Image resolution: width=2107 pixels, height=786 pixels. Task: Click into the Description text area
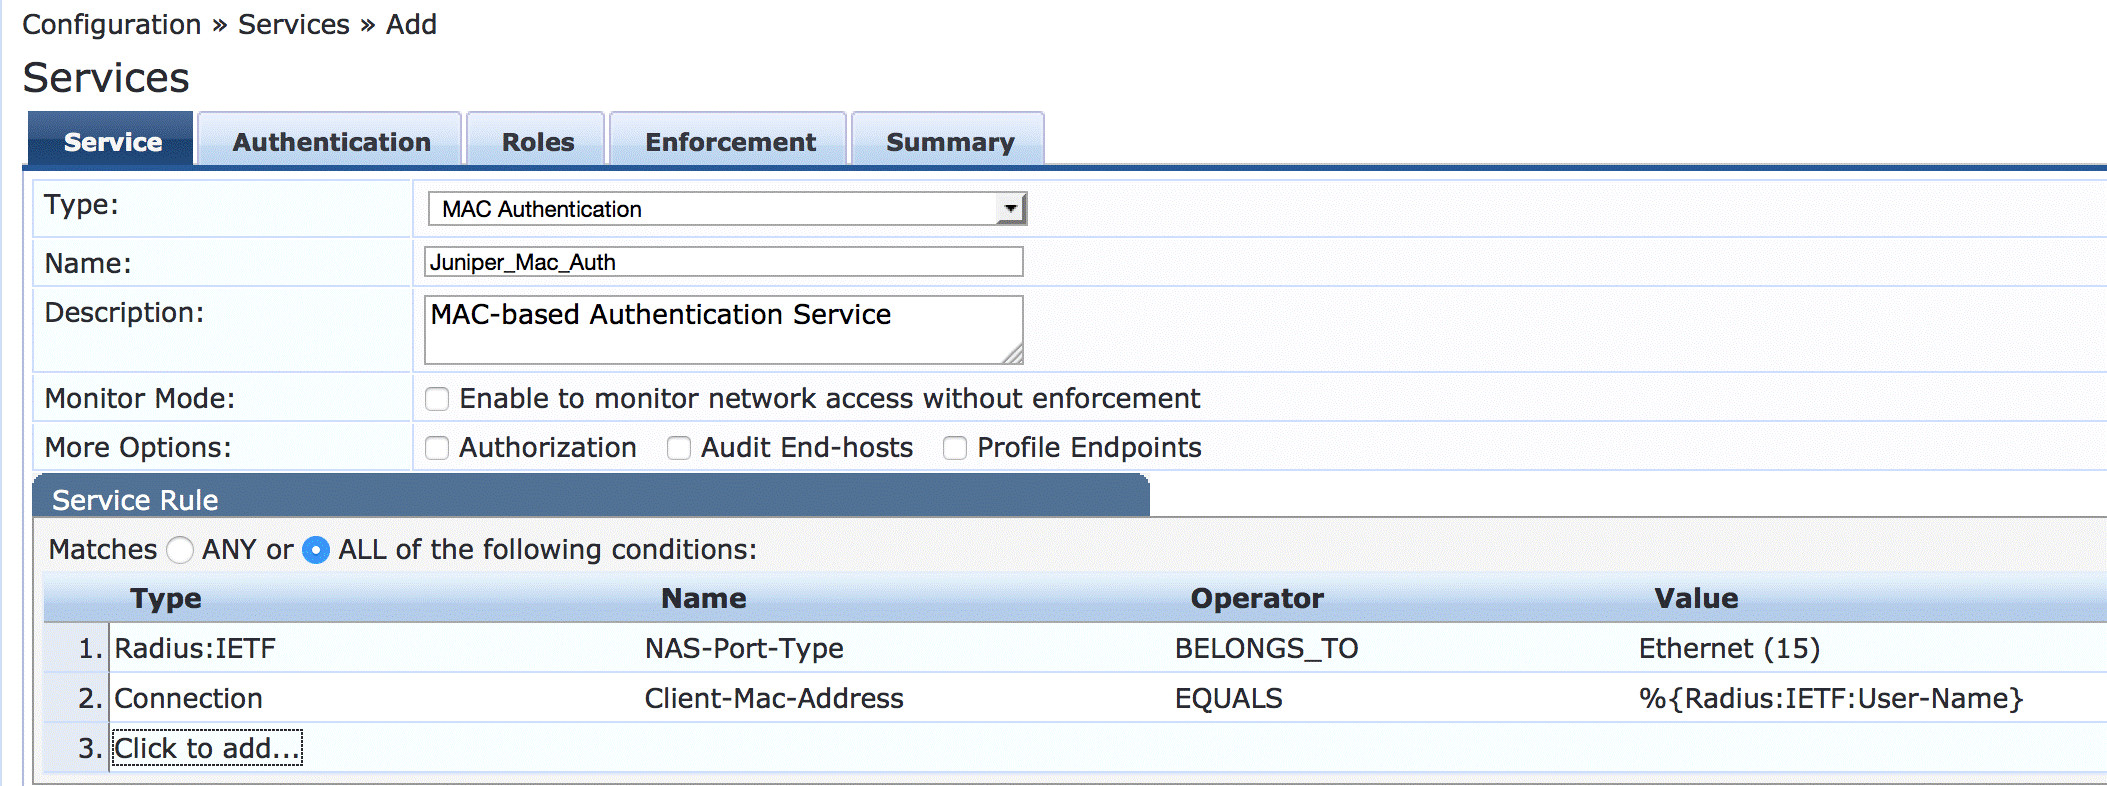723,329
